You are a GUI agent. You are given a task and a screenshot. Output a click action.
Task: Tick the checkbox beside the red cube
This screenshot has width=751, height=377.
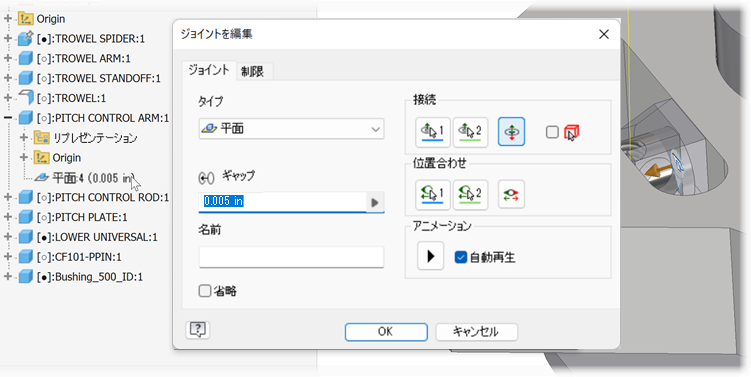click(552, 132)
